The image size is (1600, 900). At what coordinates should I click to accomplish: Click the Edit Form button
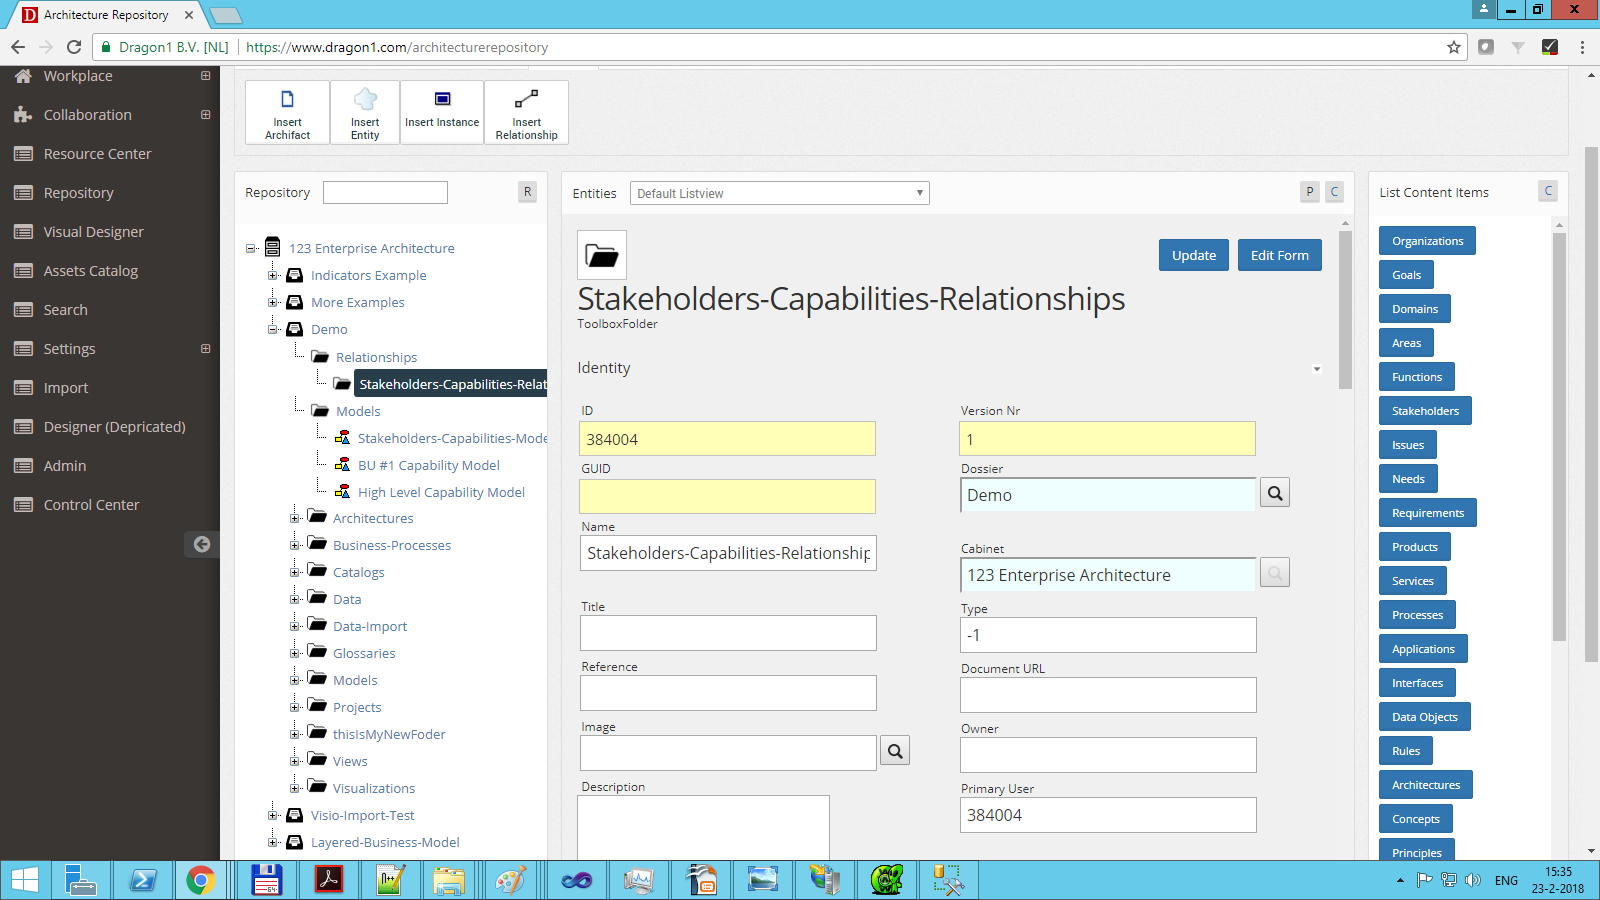coord(1279,255)
